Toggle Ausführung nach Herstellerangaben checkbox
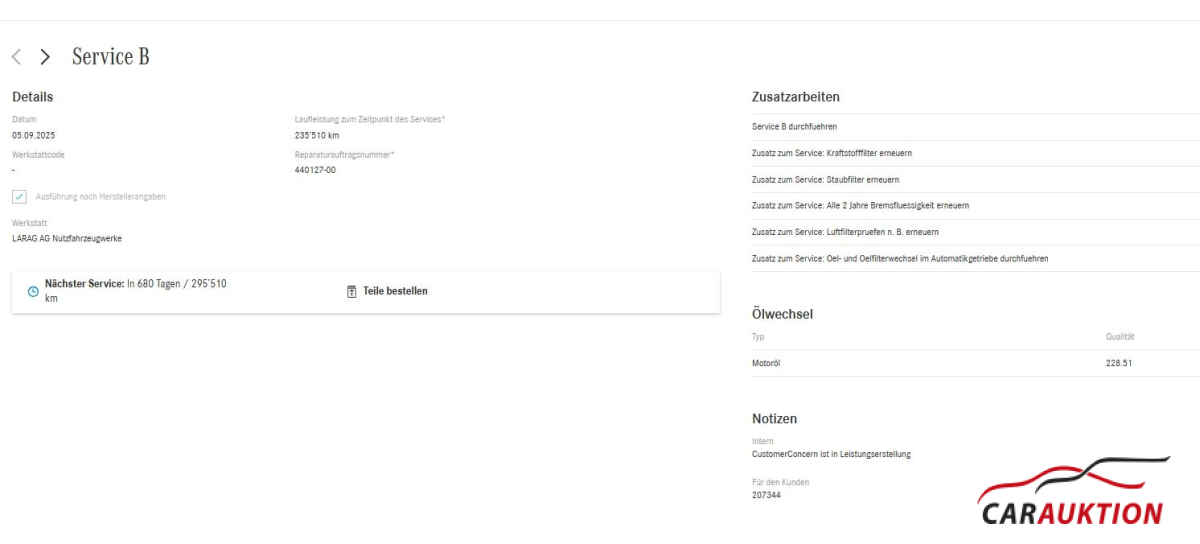The image size is (1200, 544). (x=20, y=197)
